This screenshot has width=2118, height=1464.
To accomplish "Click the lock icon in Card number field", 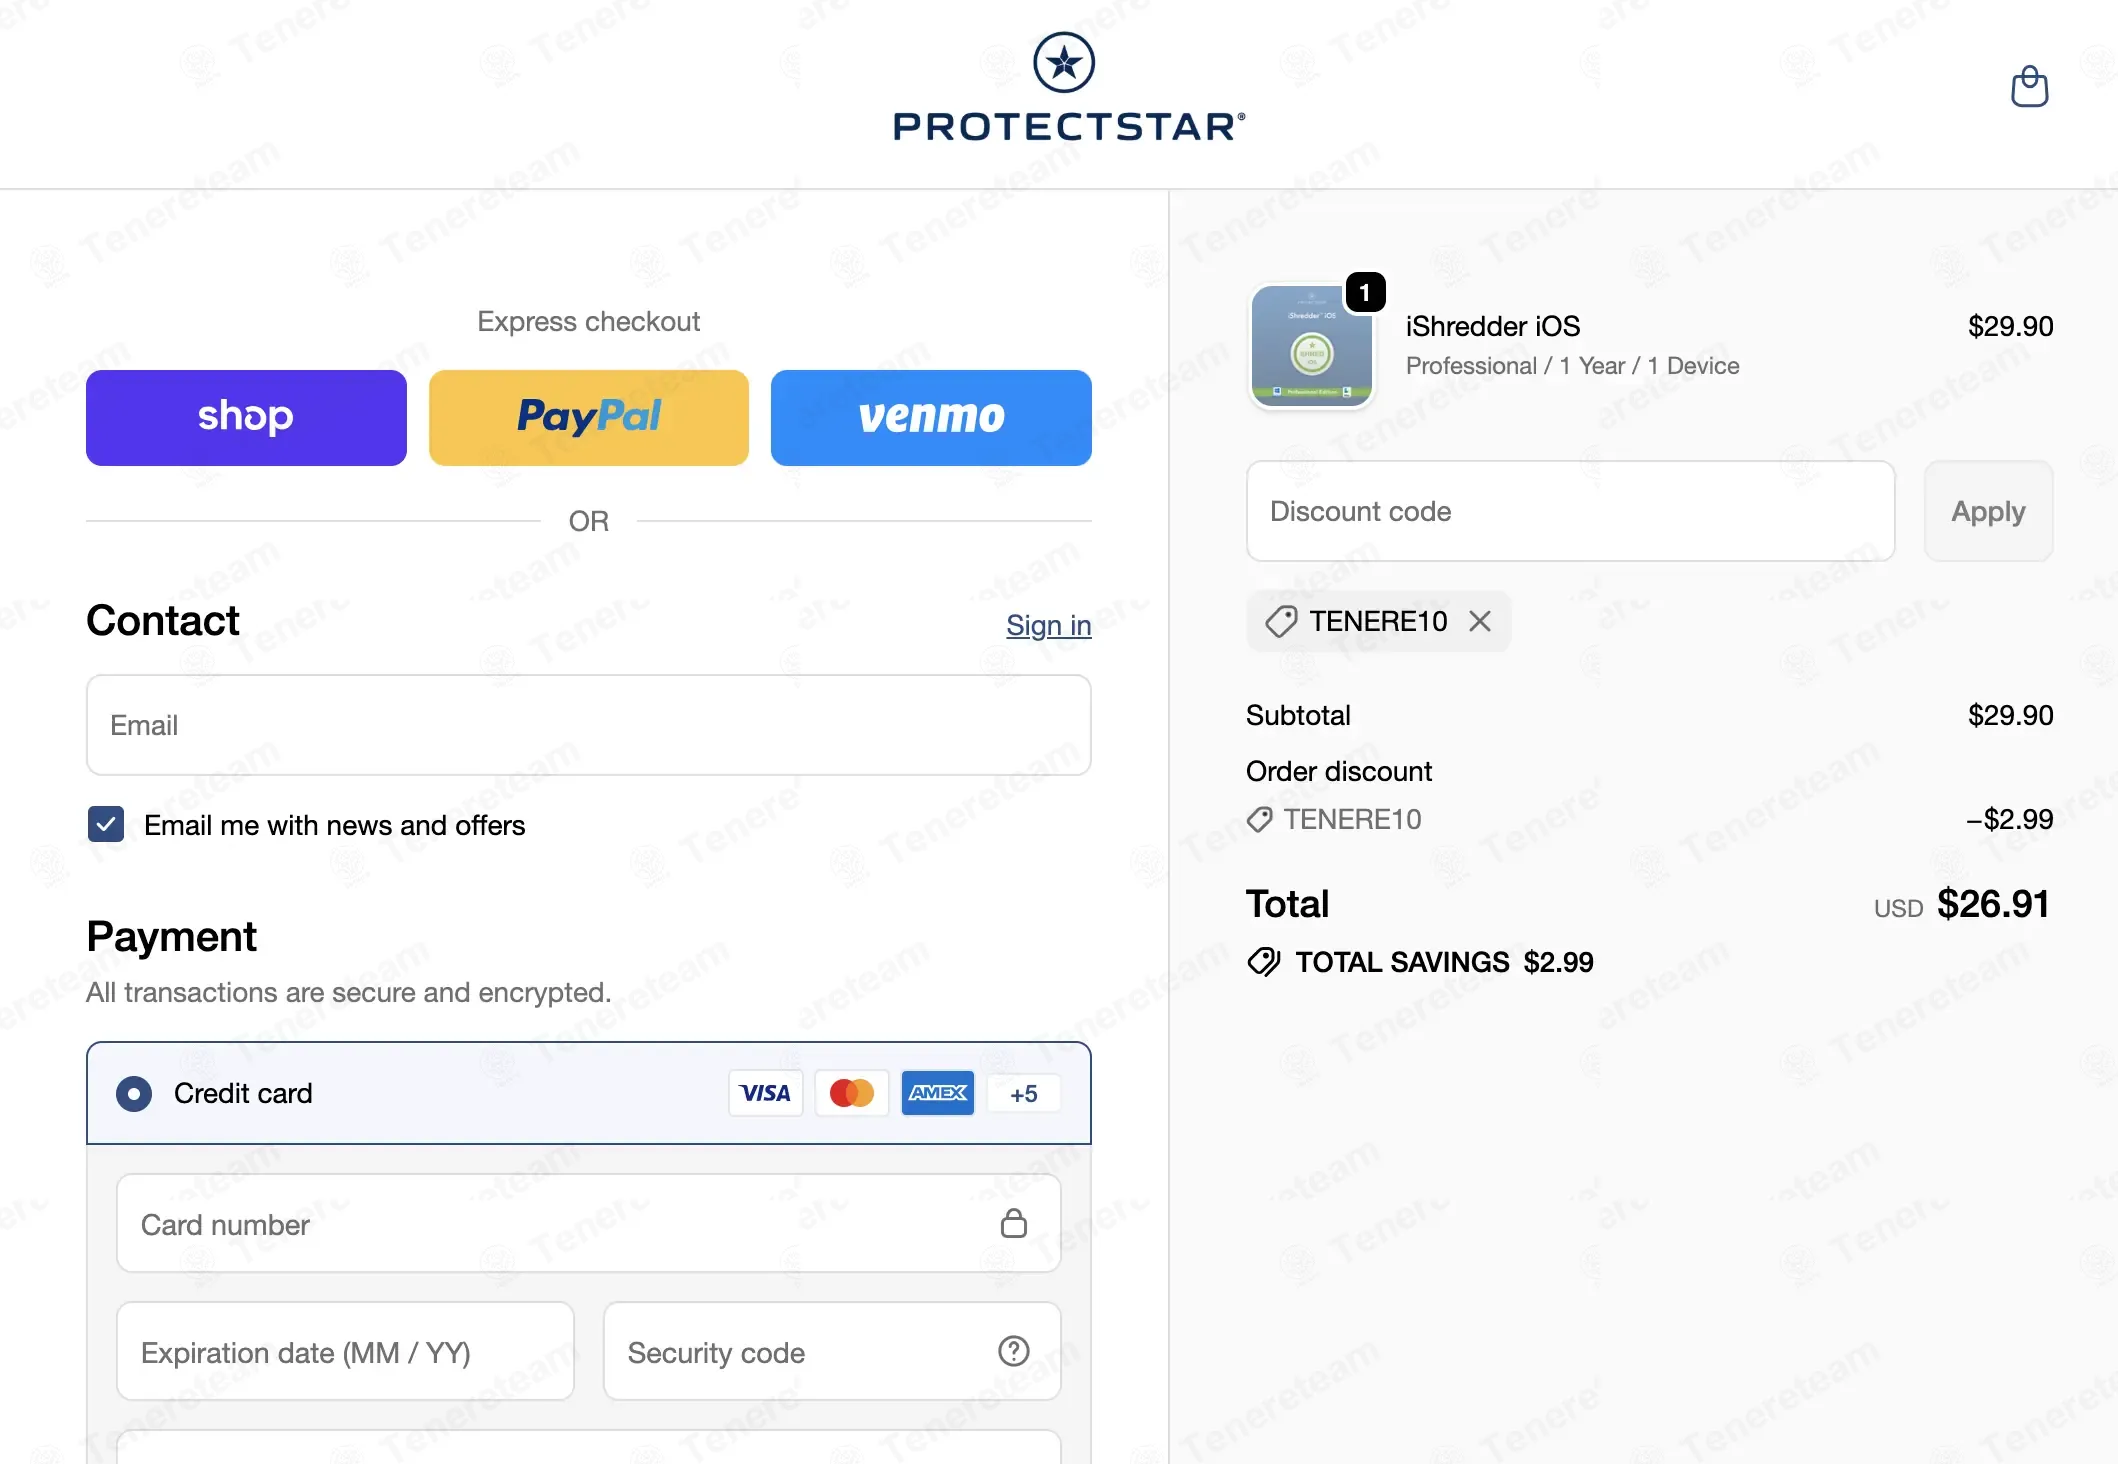I will (x=1014, y=1223).
